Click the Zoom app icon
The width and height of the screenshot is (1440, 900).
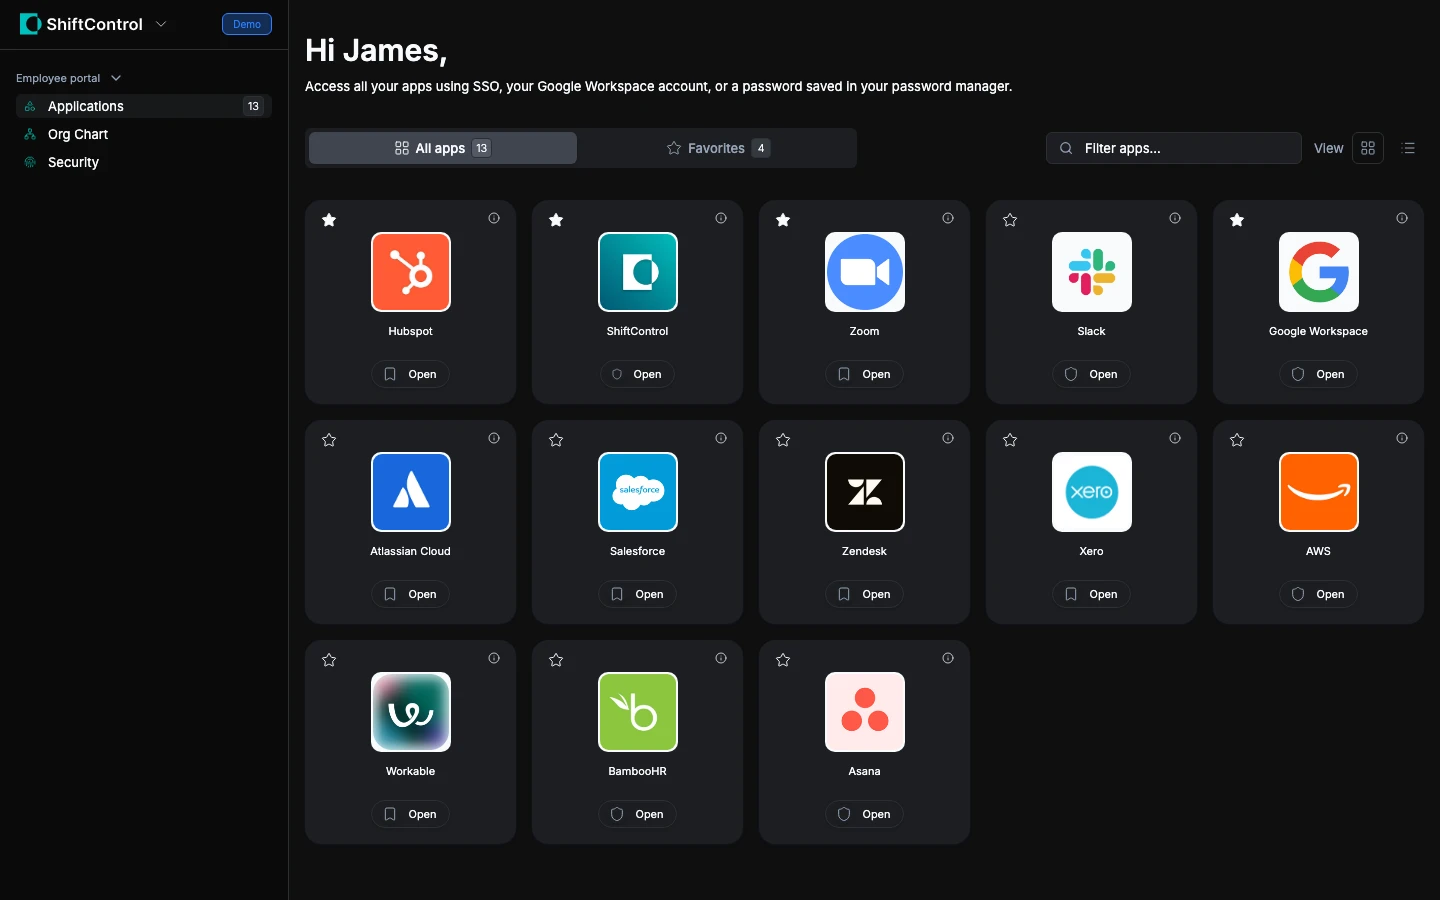tap(865, 272)
